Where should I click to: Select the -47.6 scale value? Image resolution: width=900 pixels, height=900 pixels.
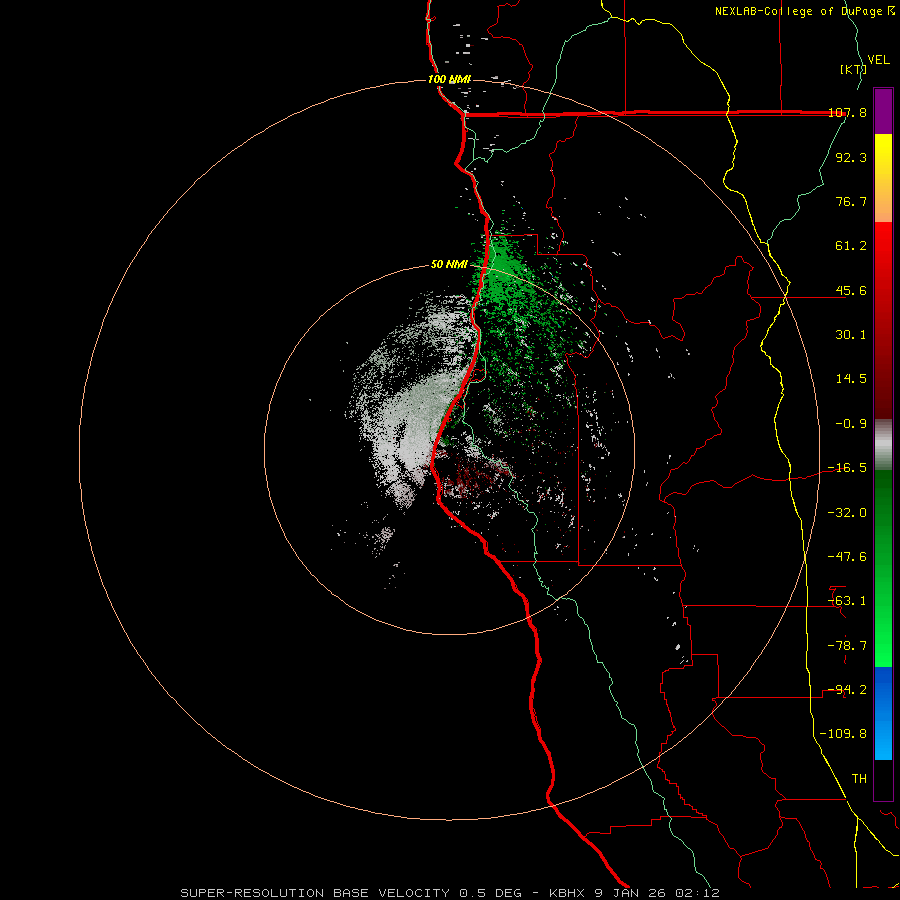pyautogui.click(x=847, y=557)
